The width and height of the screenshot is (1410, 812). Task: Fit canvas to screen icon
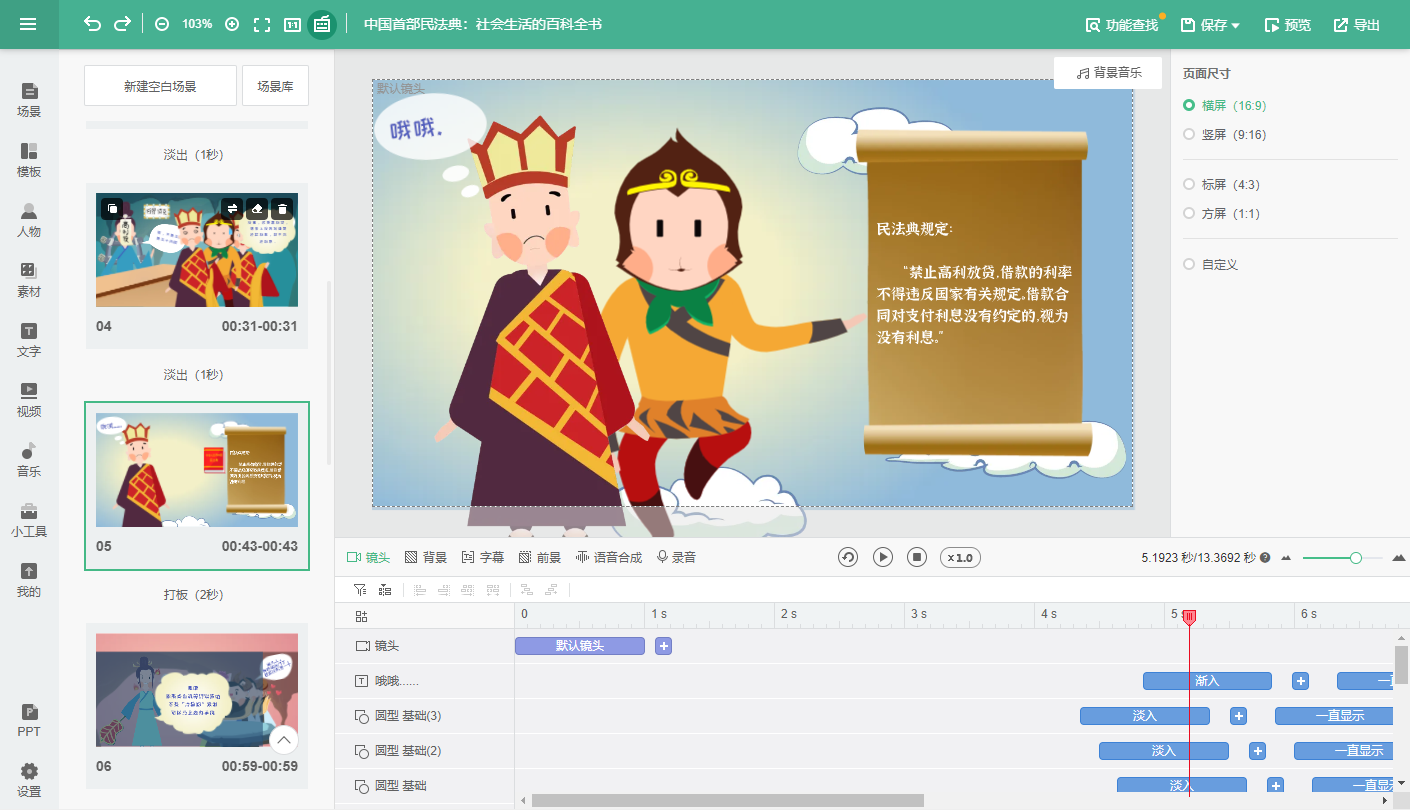pyautogui.click(x=262, y=24)
